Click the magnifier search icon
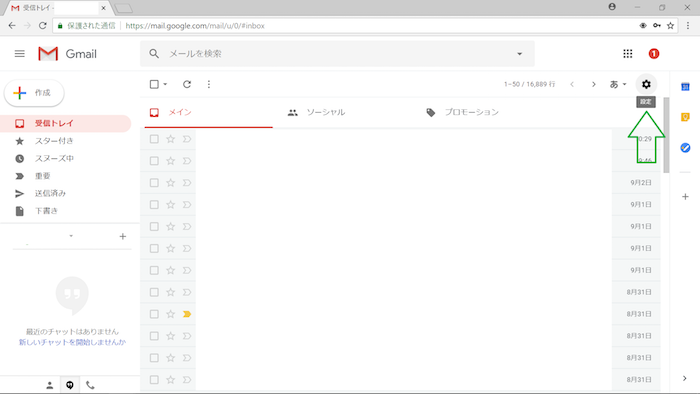 [x=154, y=54]
